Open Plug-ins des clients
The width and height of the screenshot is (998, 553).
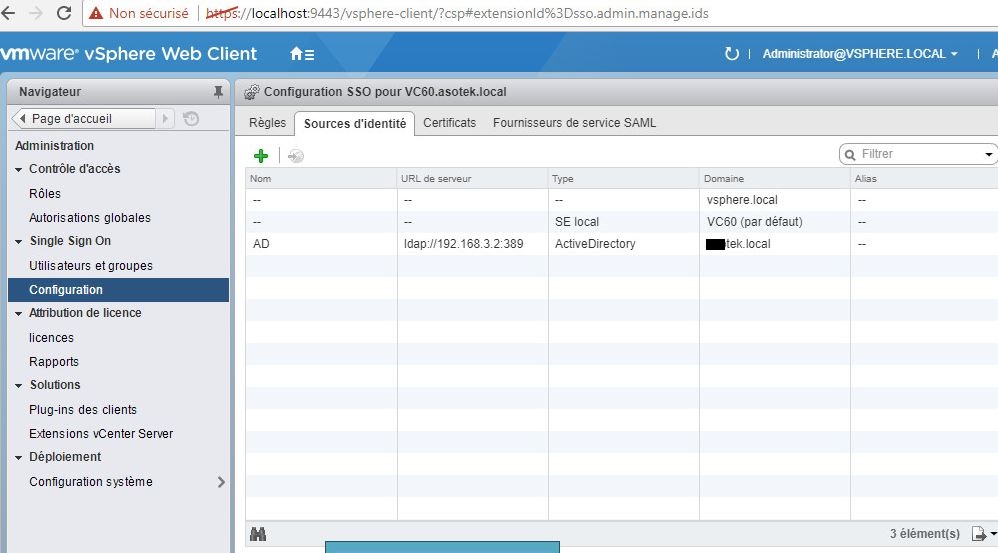pyautogui.click(x=83, y=410)
